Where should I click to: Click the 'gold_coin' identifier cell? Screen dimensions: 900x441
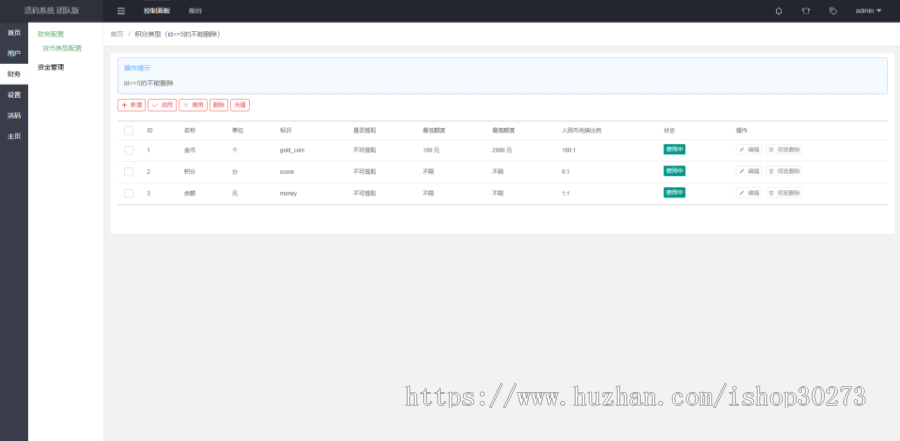pos(292,150)
